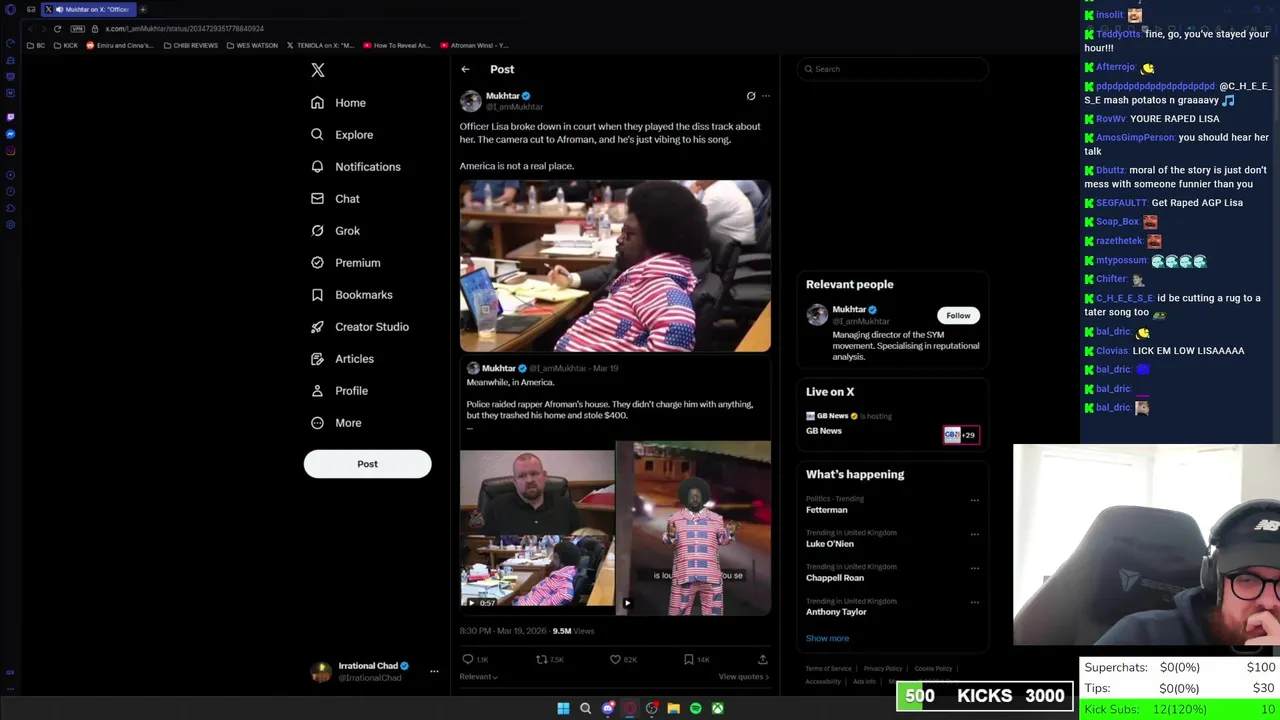1280x720 pixels.
Task: Open Messenger in the Opera sidebar
Action: pyautogui.click(x=10, y=134)
